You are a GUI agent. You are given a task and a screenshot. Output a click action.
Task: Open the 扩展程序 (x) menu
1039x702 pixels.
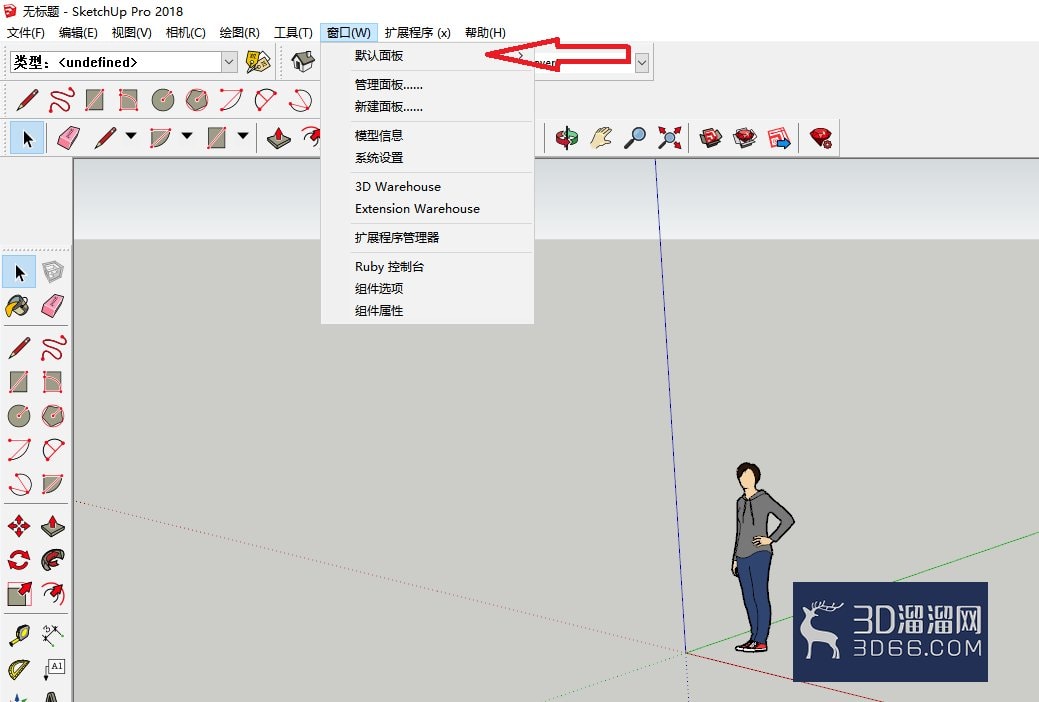coord(417,32)
